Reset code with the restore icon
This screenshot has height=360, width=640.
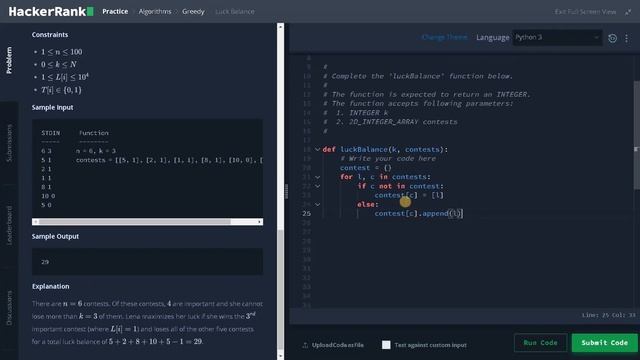coord(612,38)
